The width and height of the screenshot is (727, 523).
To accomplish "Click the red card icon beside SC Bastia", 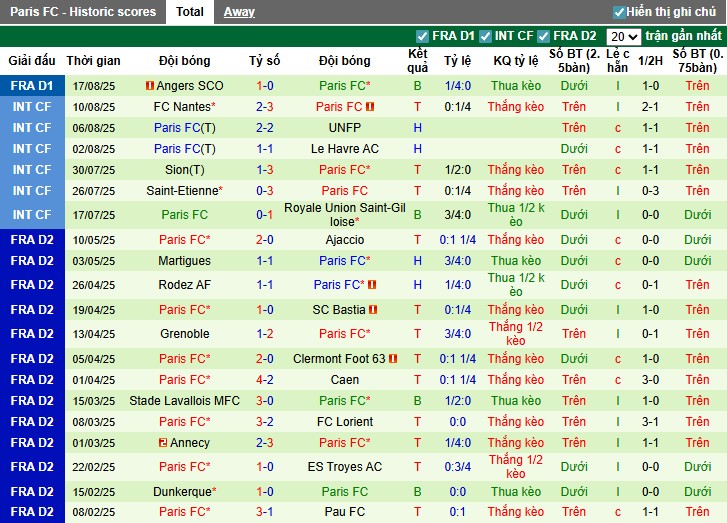I will coord(373,310).
